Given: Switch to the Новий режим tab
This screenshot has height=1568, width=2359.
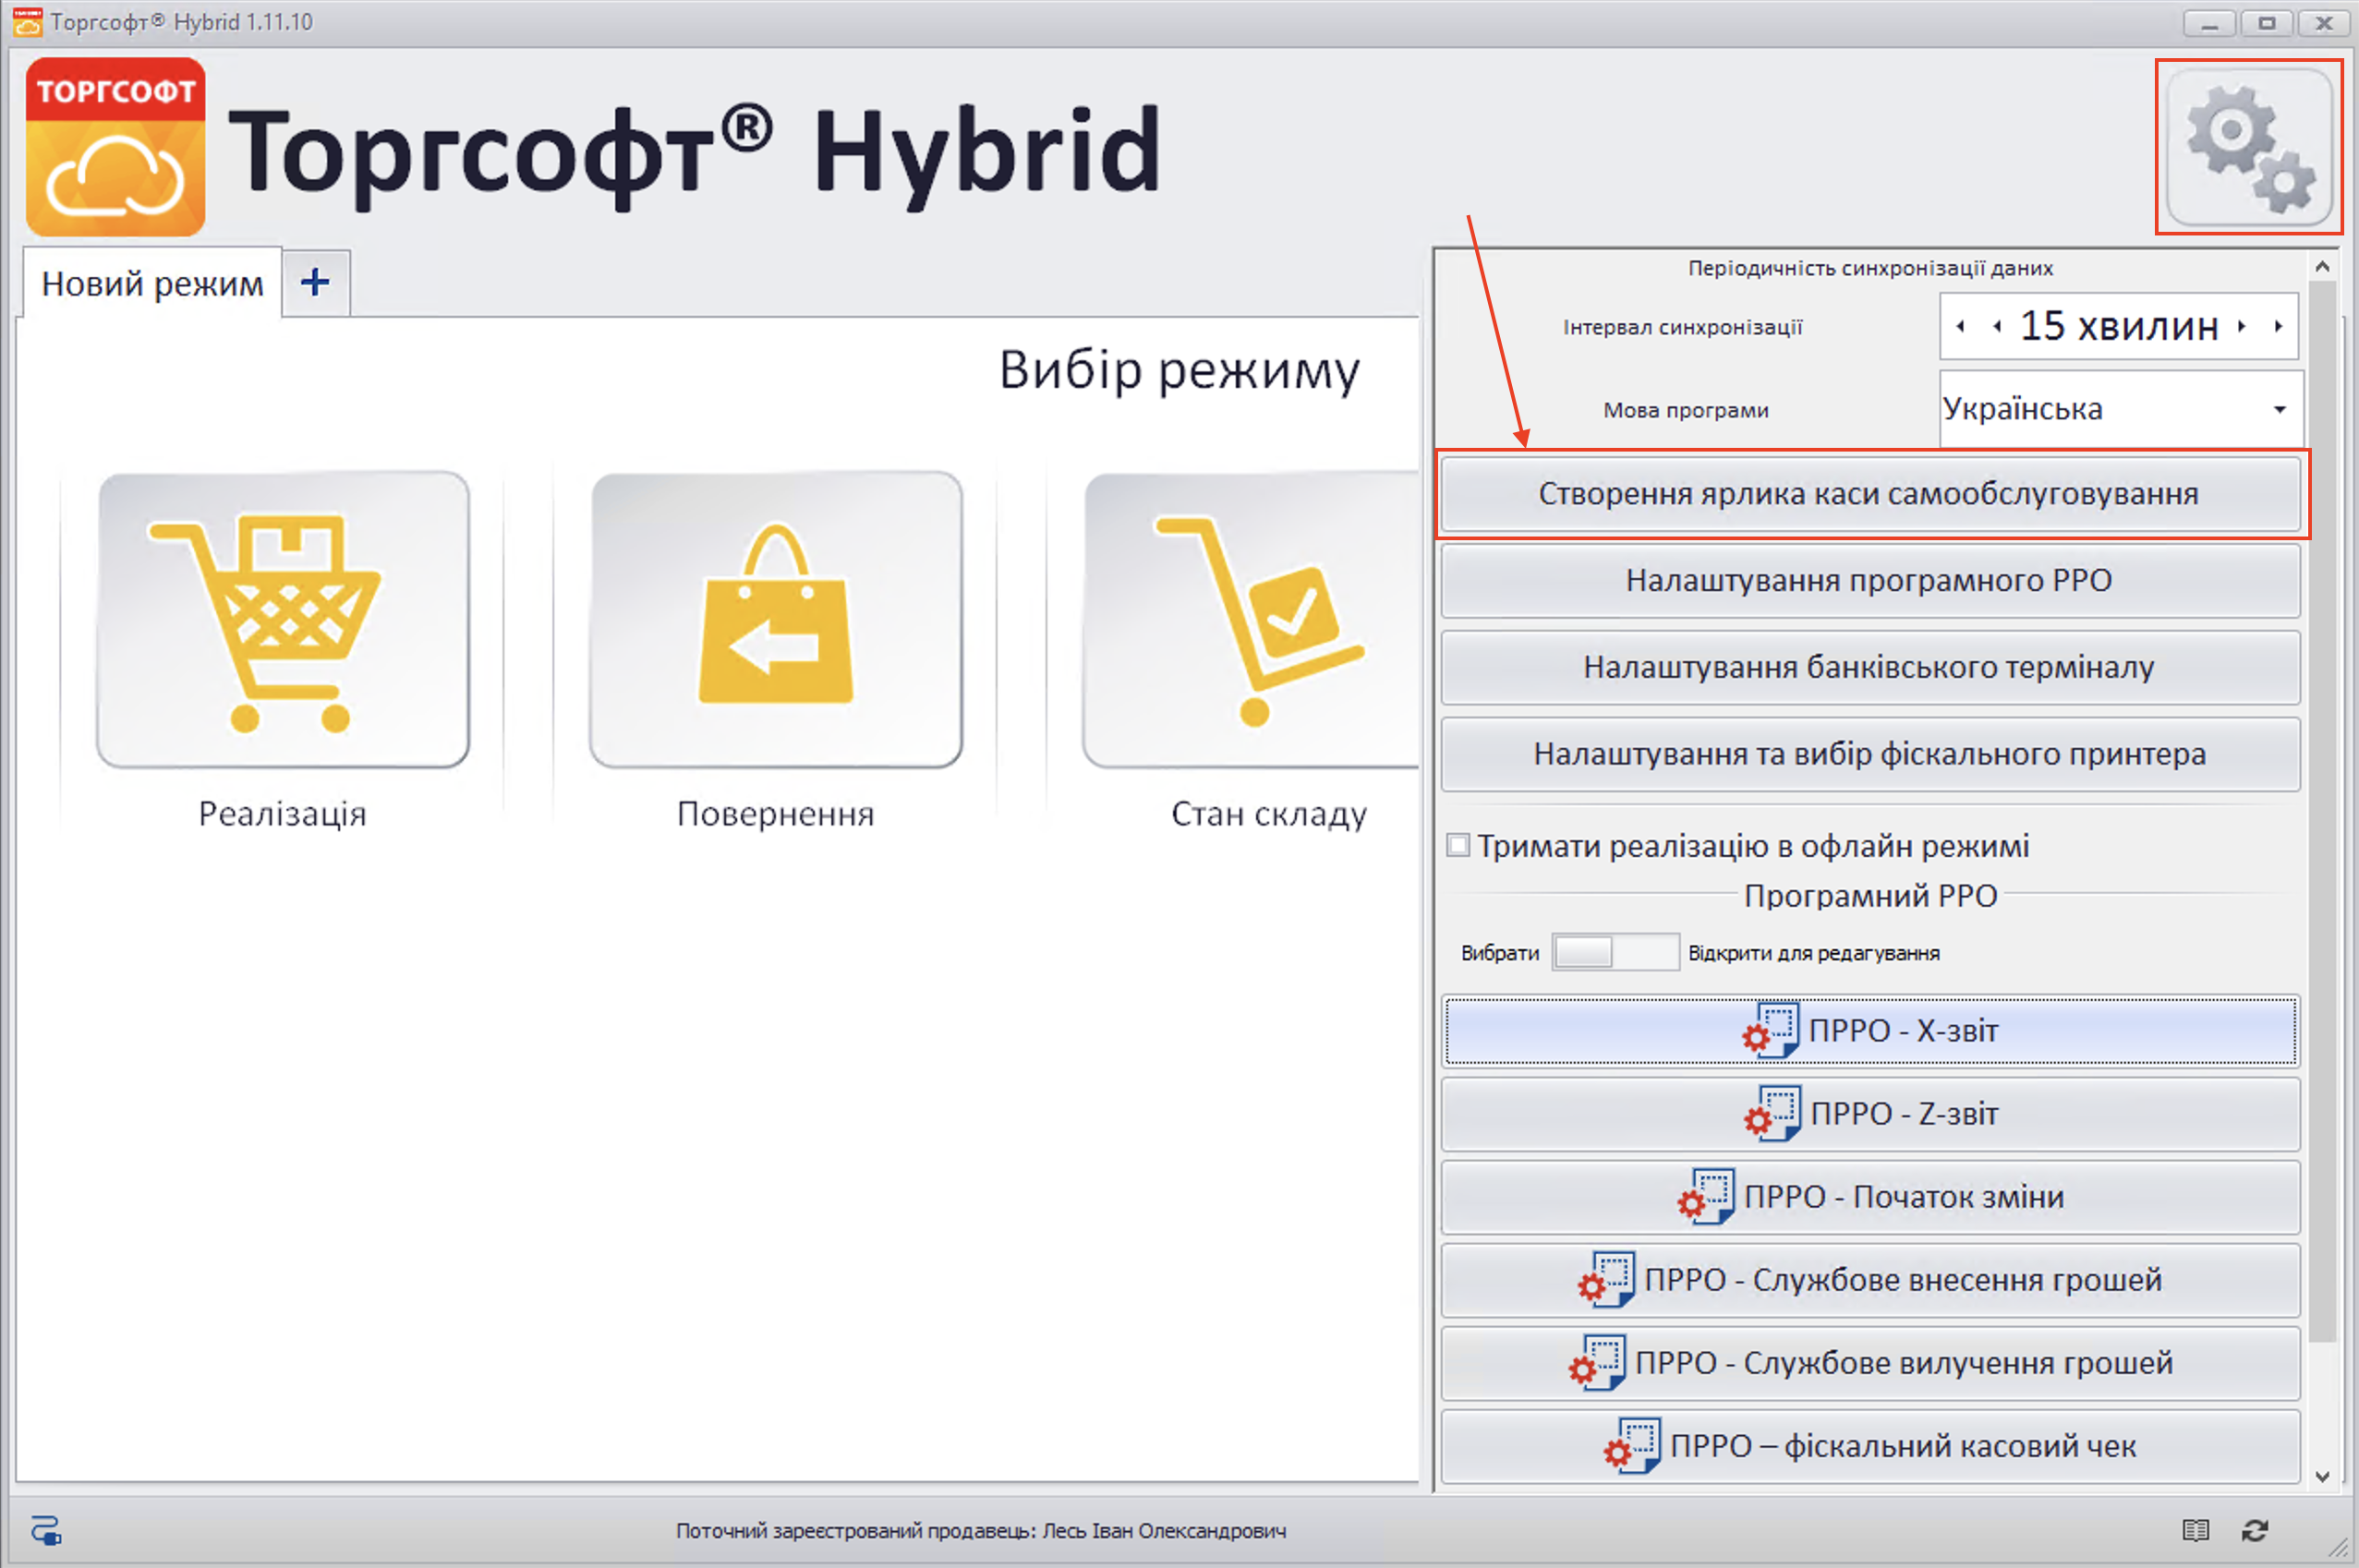Looking at the screenshot, I should point(152,284).
